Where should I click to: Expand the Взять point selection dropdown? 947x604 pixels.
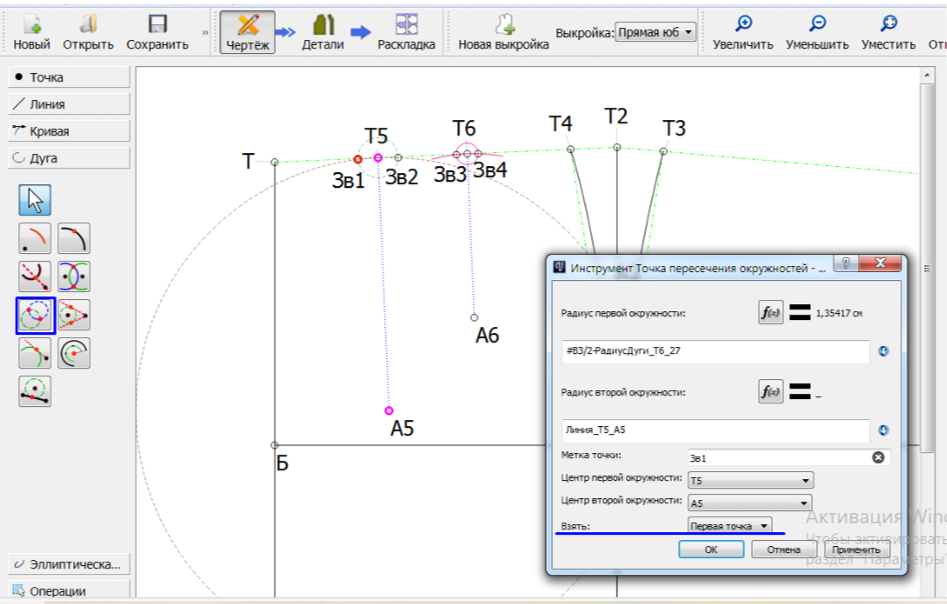(x=730, y=525)
